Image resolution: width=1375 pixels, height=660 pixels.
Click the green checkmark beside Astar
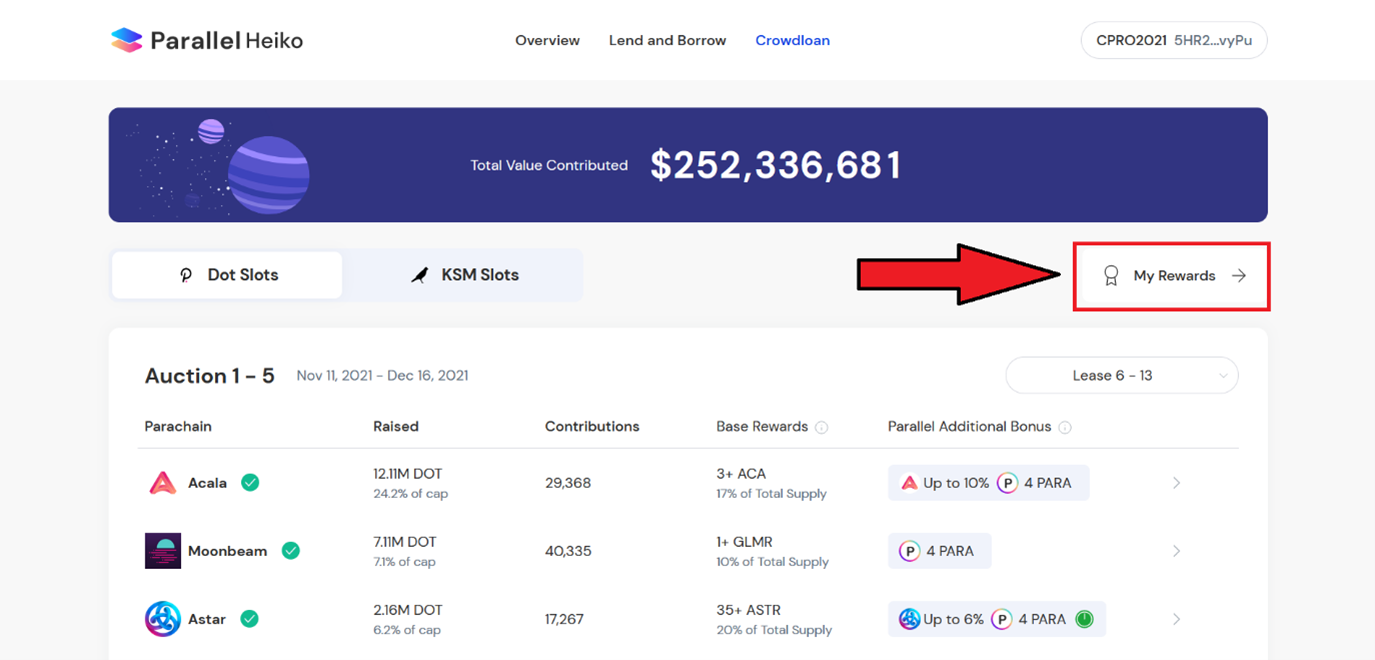point(249,619)
